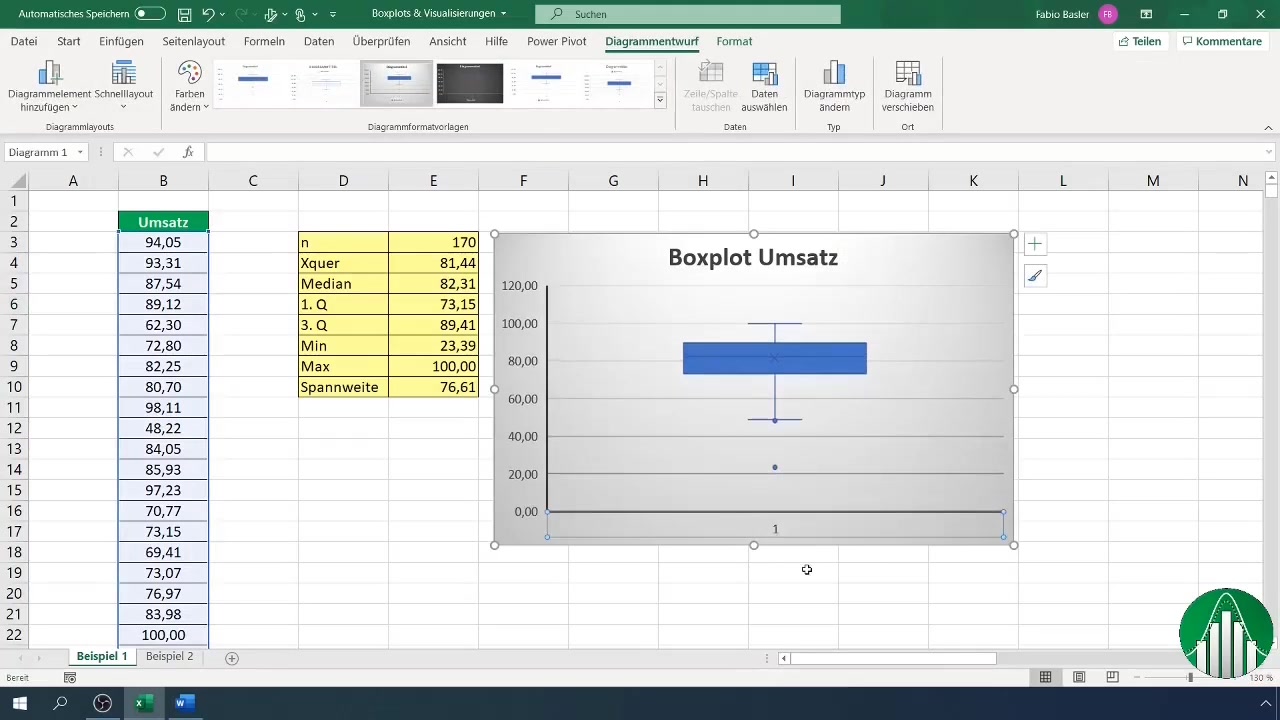Viewport: 1280px width, 720px height.
Task: Toggle Automatisches Speichern switch
Action: point(150,14)
